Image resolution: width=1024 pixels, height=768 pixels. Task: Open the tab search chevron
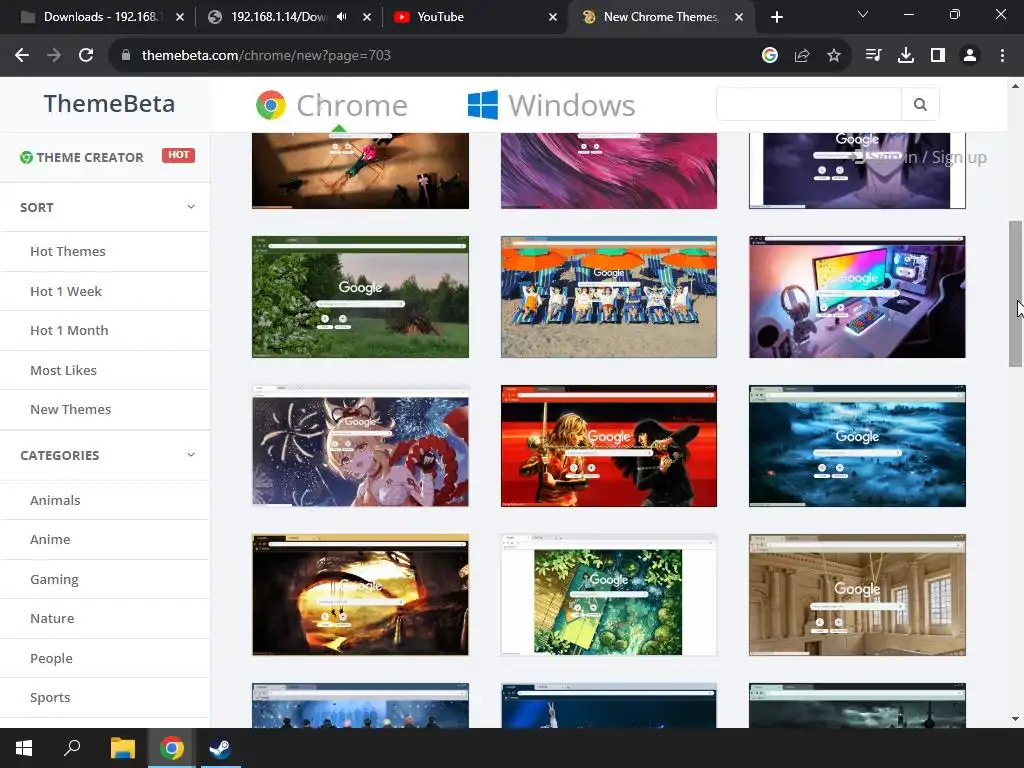tap(863, 14)
